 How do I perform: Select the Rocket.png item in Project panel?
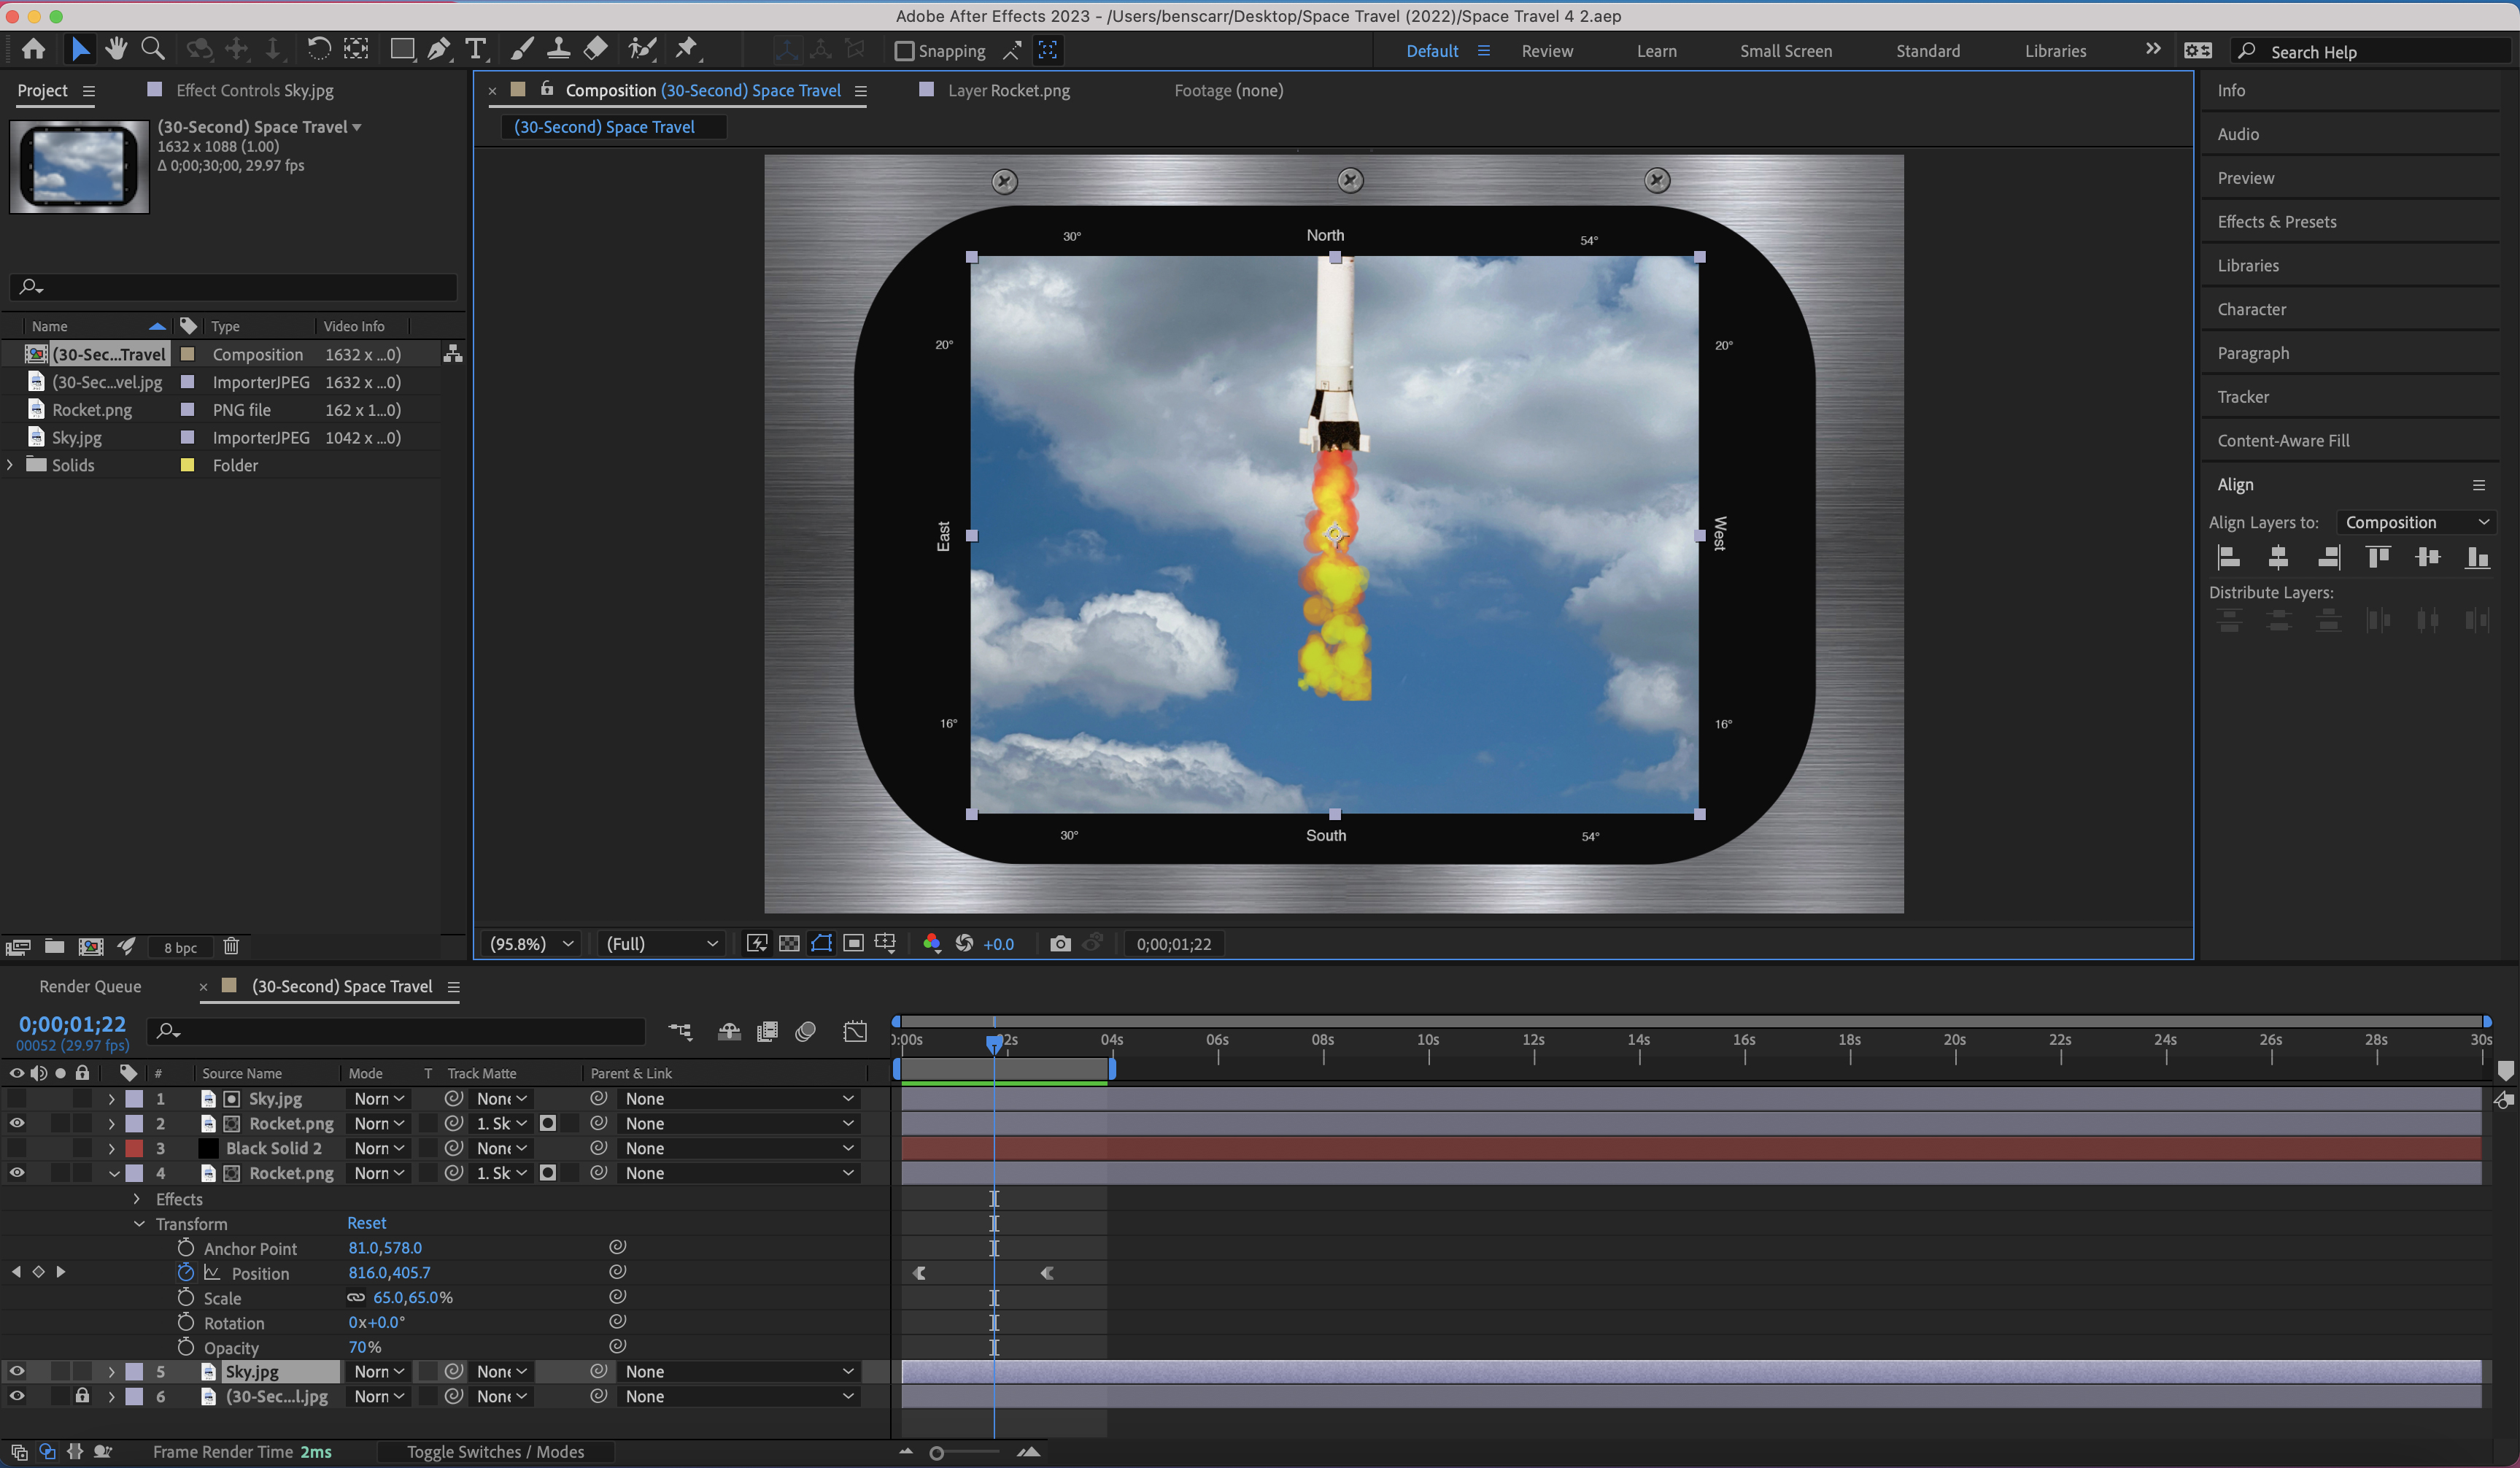click(x=92, y=409)
